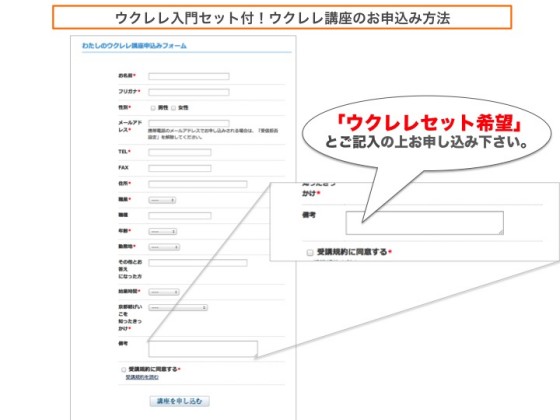Screen dimensions: 560x420
Task: Click the FAX number field
Action: pos(180,168)
